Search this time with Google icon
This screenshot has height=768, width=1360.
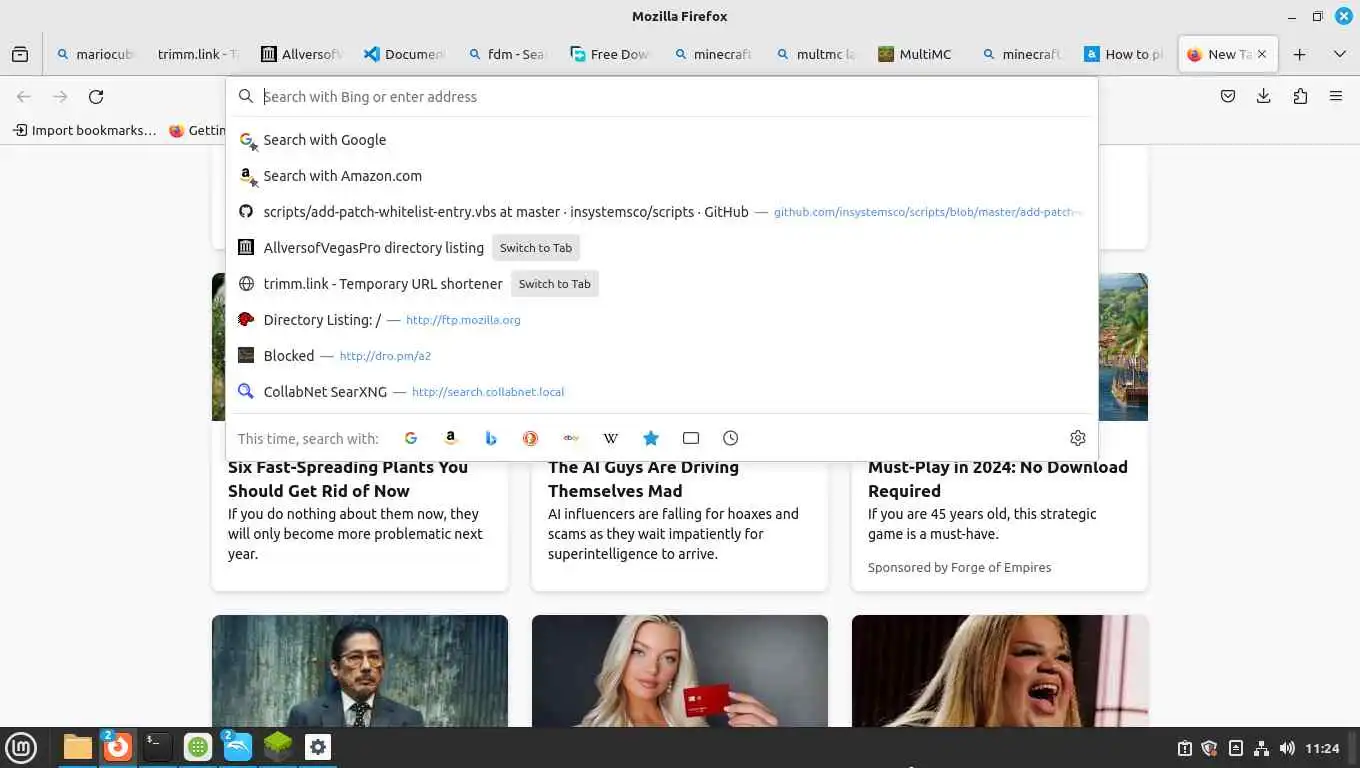click(x=411, y=438)
